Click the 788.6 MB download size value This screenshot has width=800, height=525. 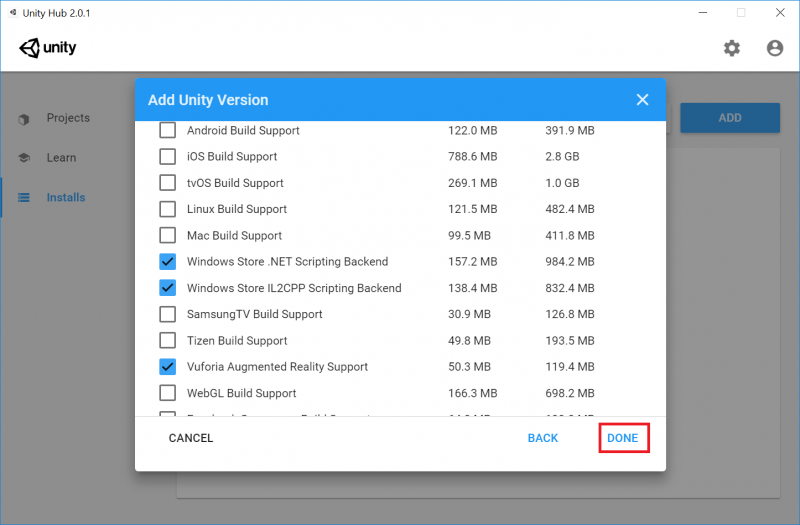472,156
